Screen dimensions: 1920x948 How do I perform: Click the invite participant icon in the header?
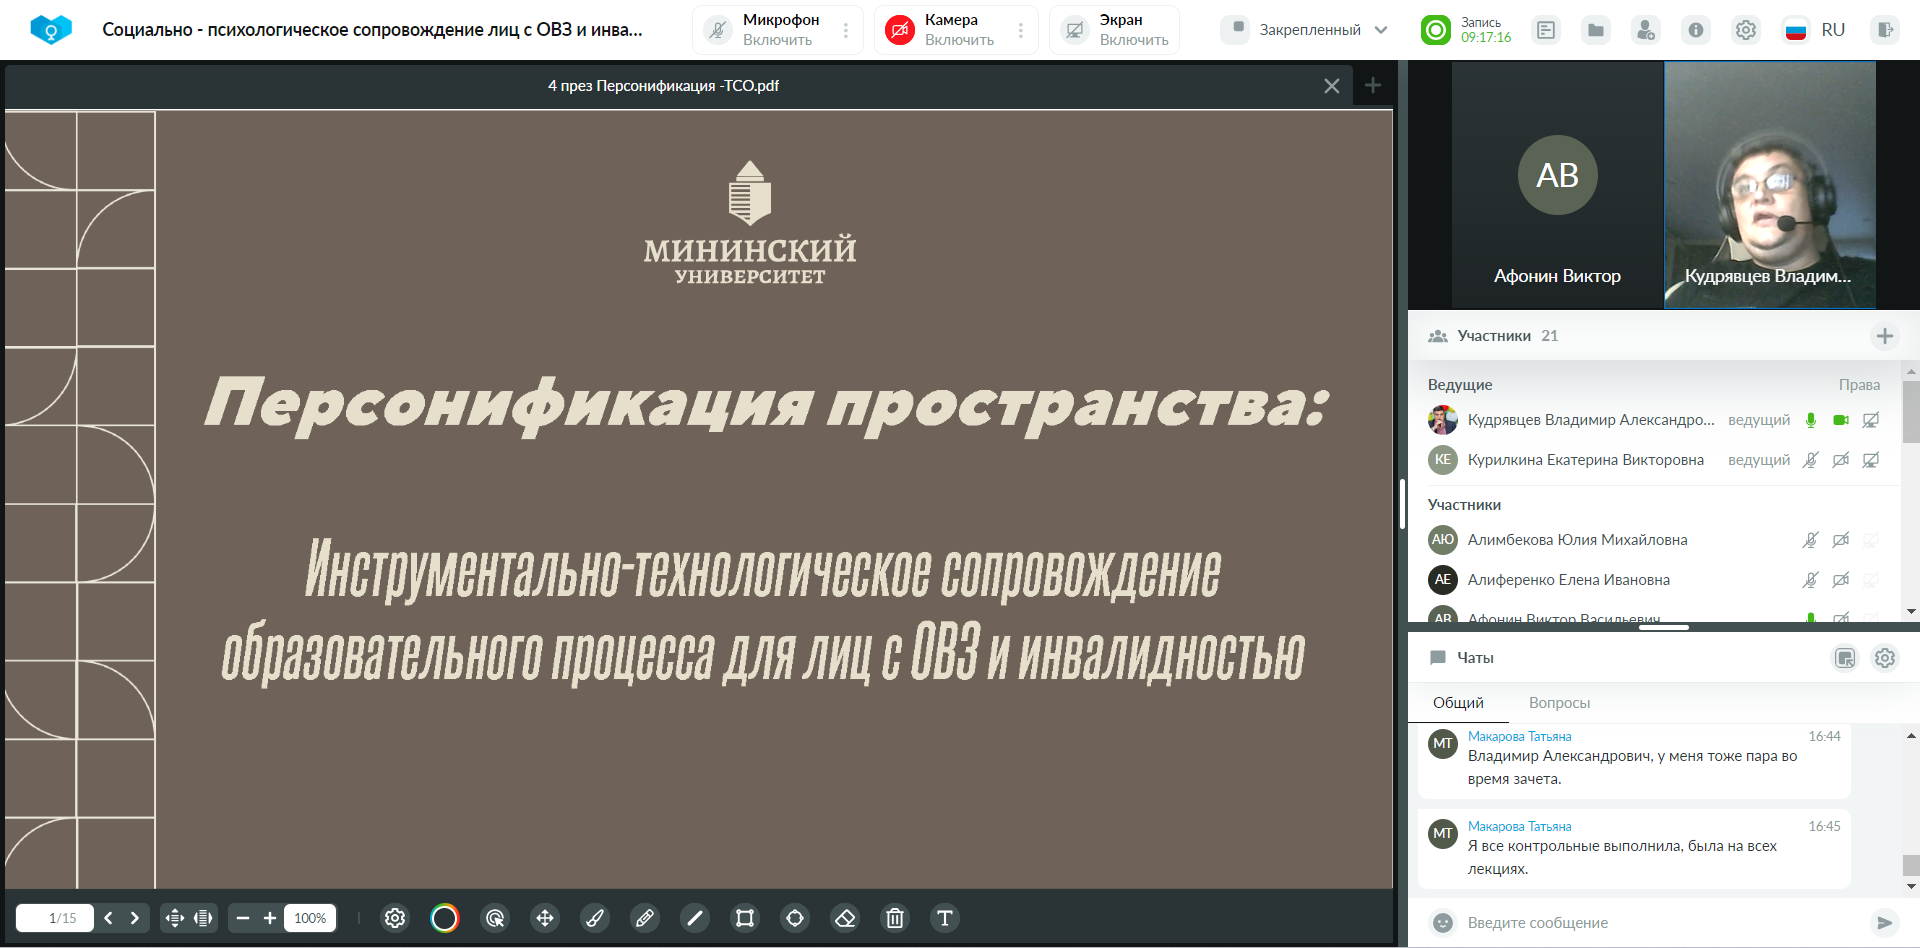point(1646,30)
